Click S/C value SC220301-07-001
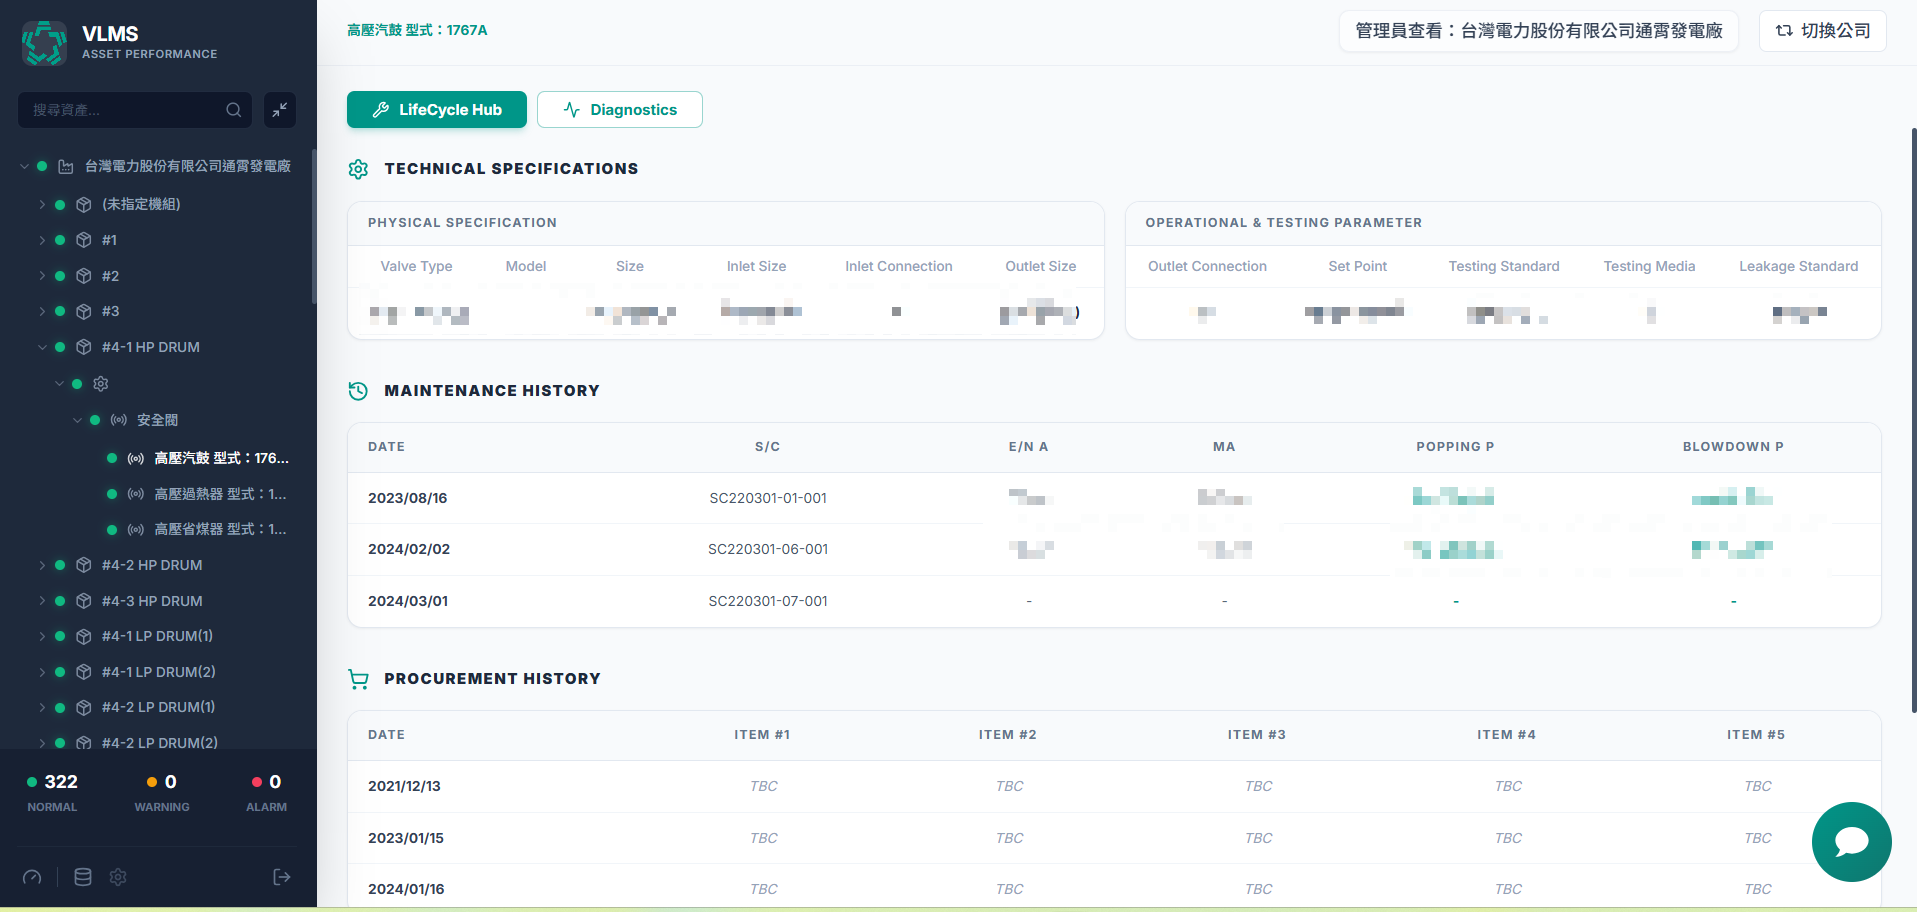 (x=768, y=601)
